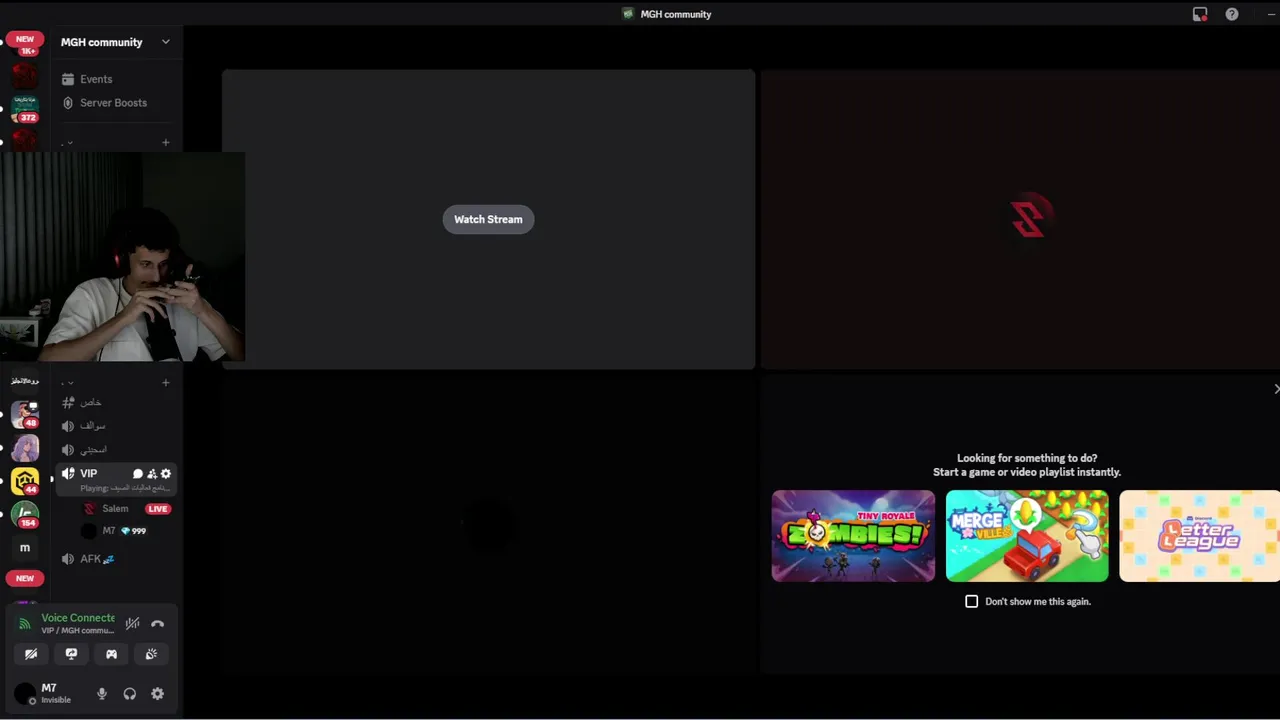
Task: Open the green server icon with the 154 badge
Action: click(25, 514)
